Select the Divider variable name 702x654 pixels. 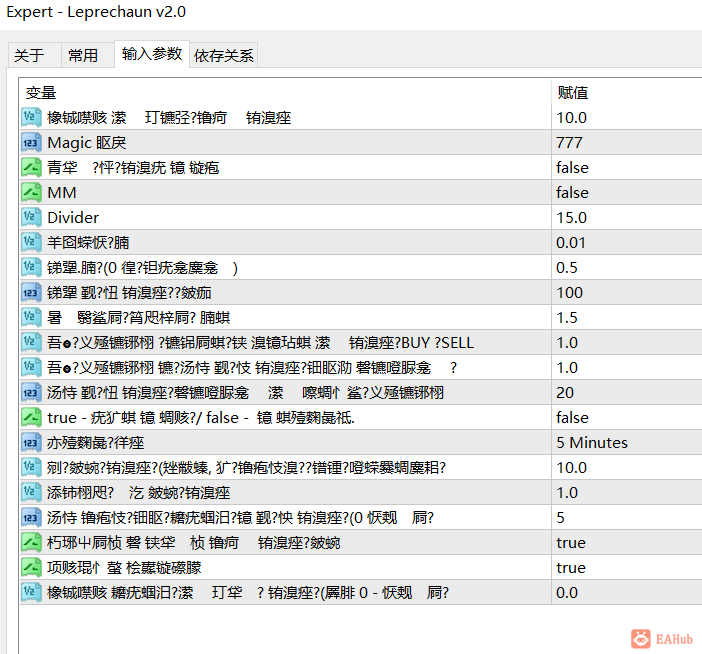[x=73, y=218]
